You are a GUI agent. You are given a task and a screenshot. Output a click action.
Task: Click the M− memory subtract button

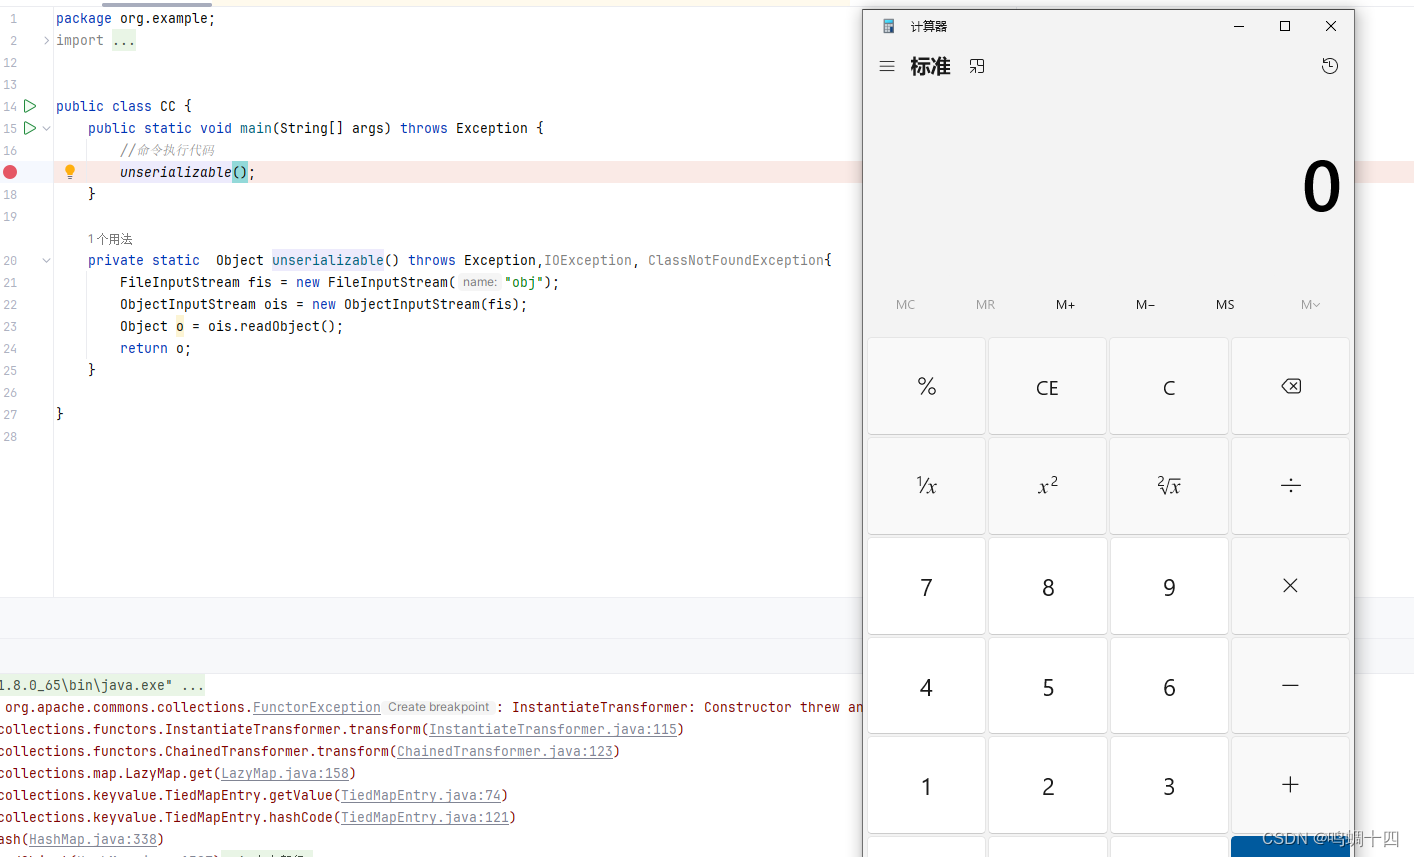tap(1146, 305)
